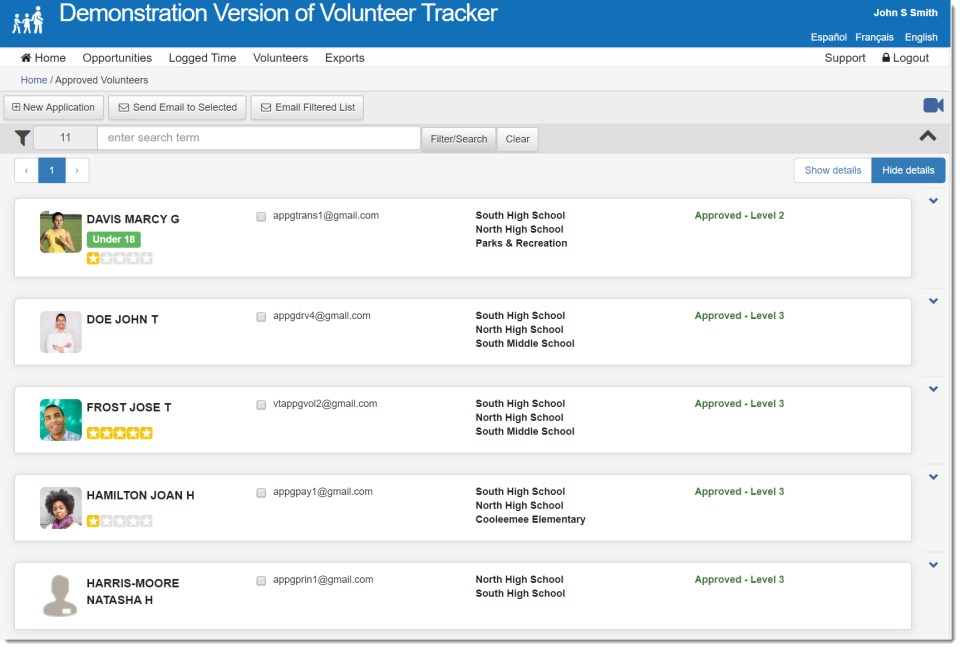Click Show details toggle
This screenshot has width=960, height=648.
point(832,170)
